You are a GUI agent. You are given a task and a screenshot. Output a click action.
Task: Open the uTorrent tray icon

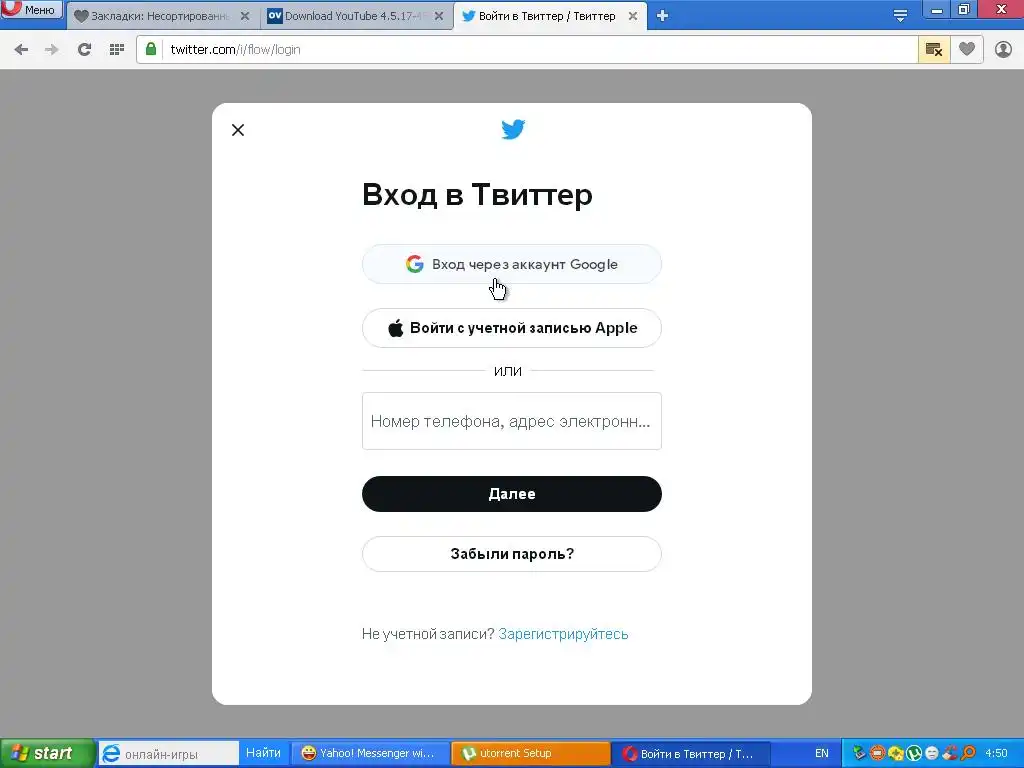tap(914, 754)
